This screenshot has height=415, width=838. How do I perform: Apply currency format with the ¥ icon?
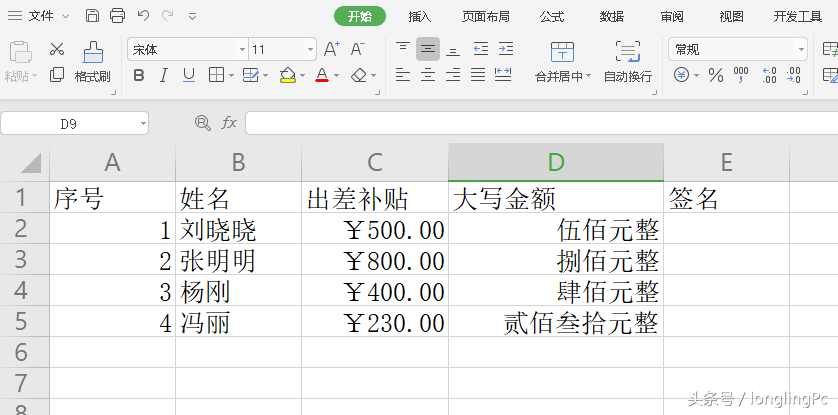tap(681, 75)
